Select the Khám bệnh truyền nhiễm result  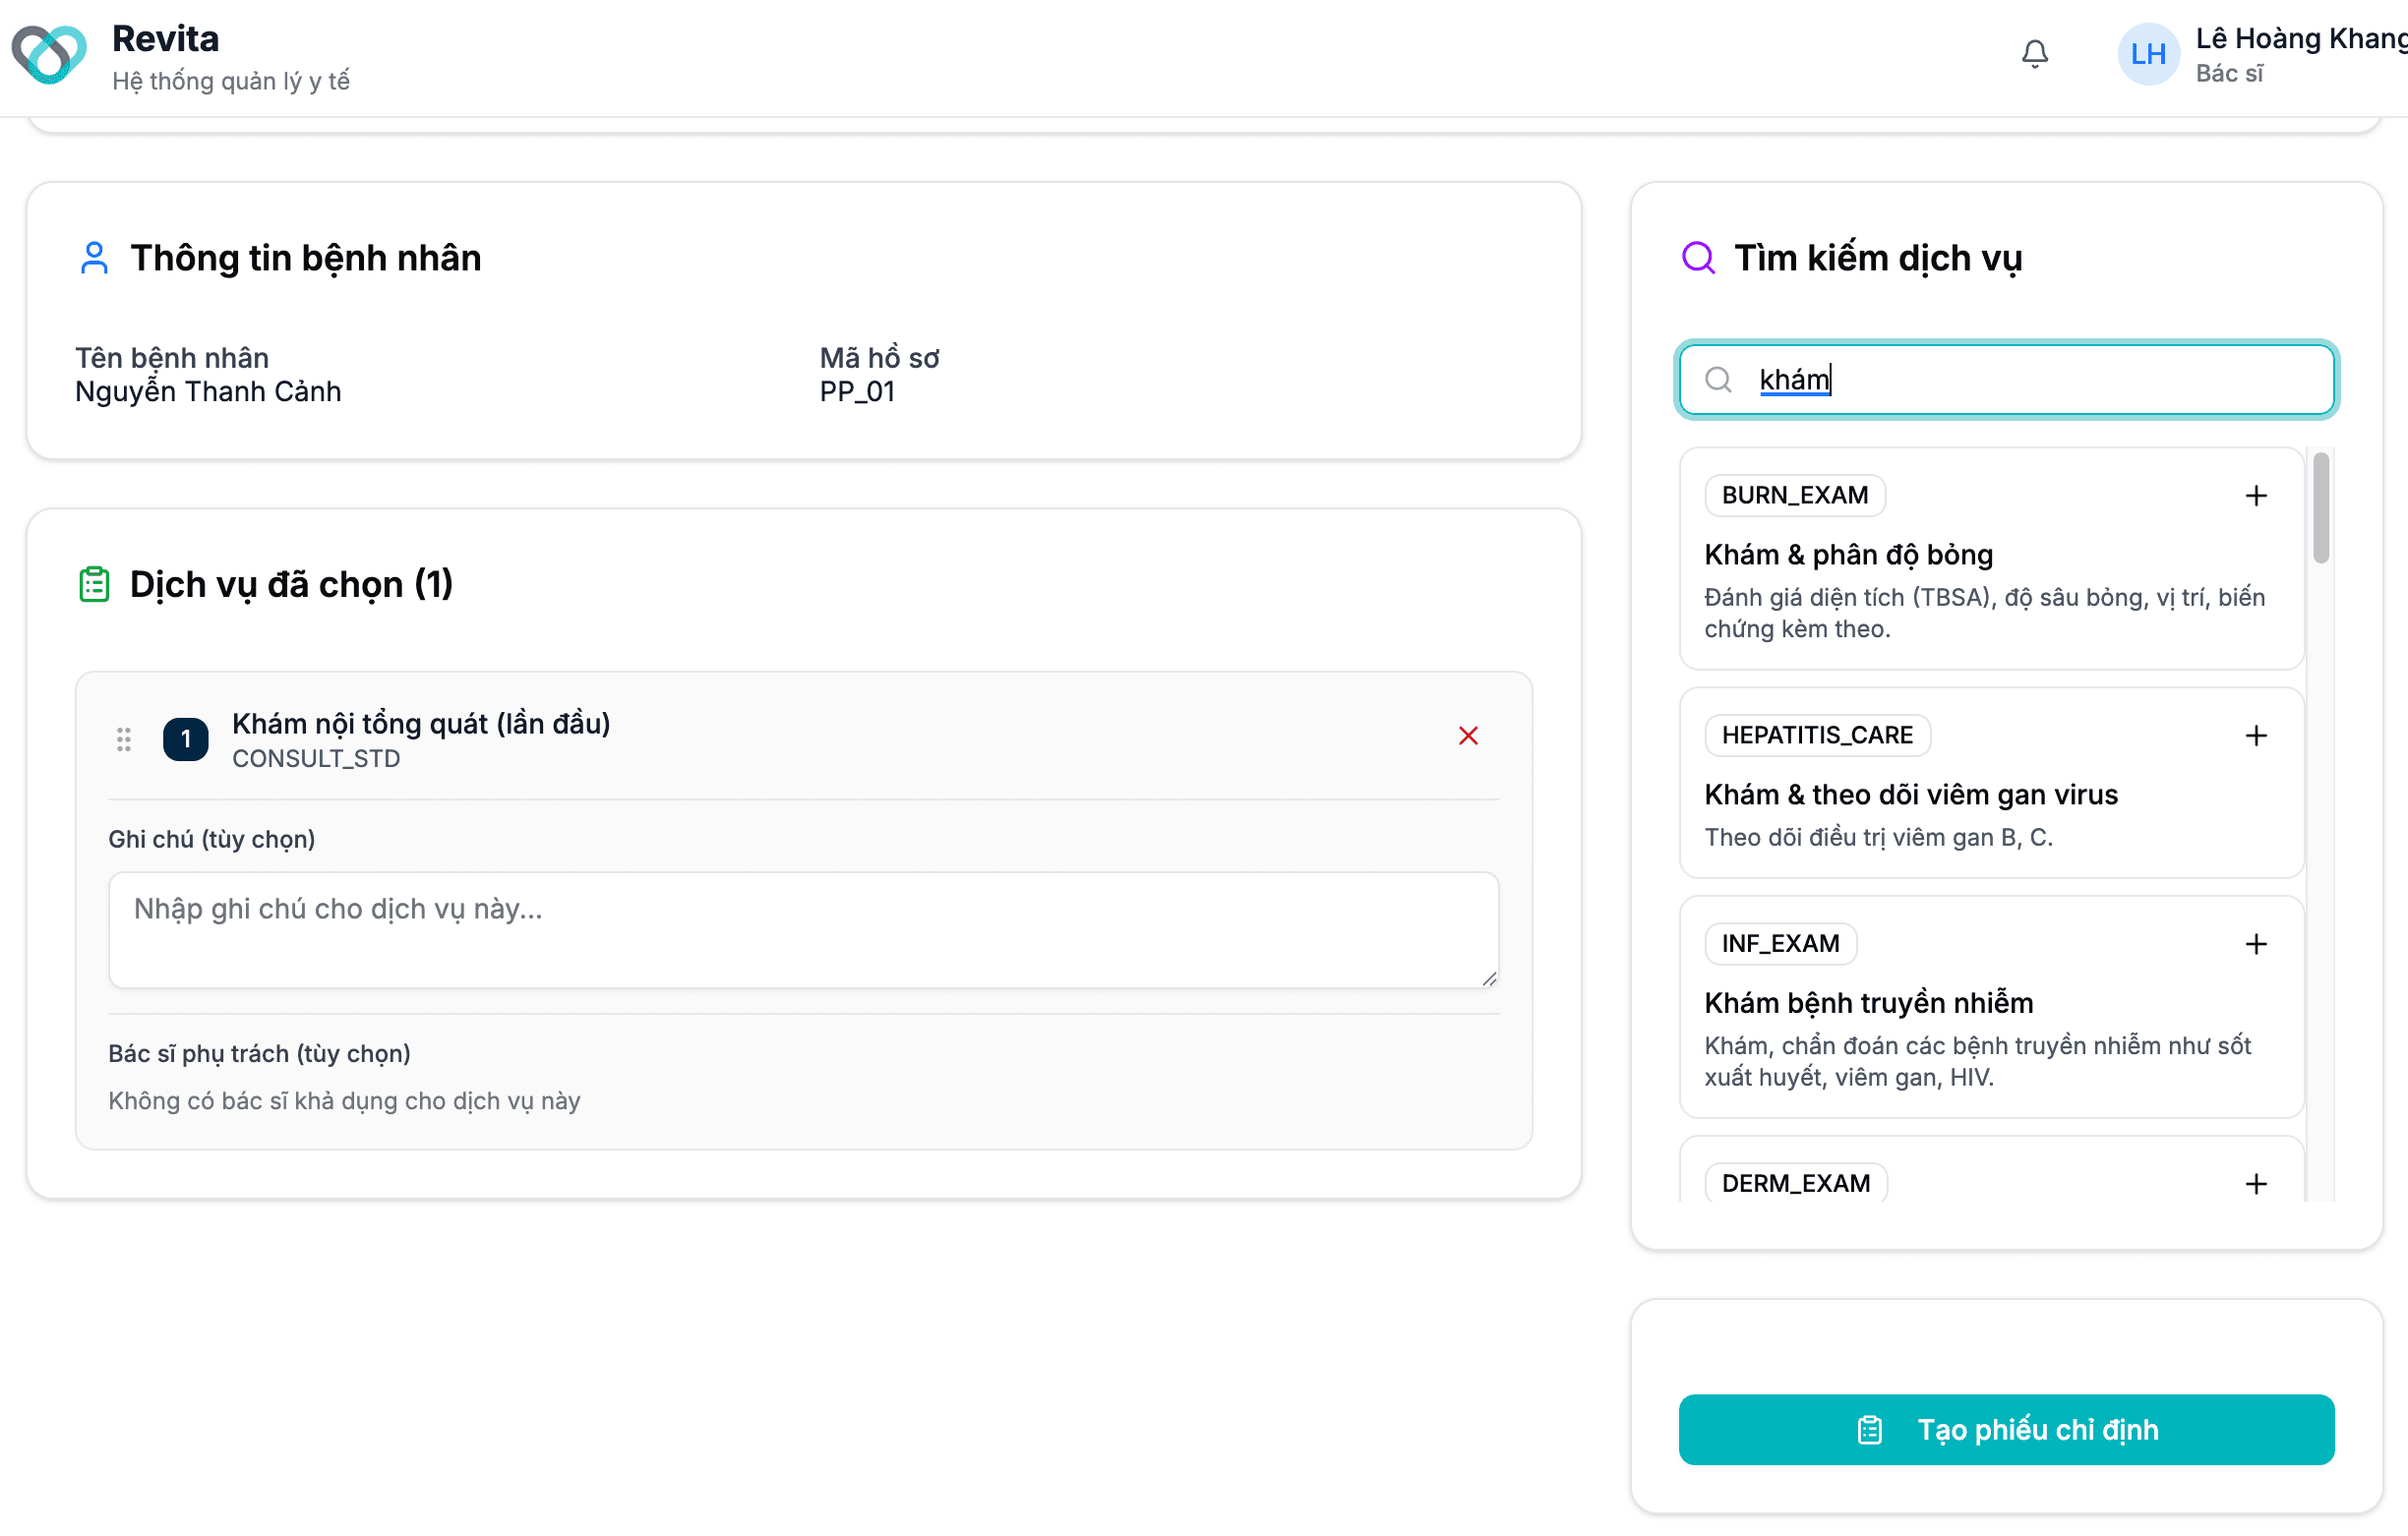coord(1868,1003)
